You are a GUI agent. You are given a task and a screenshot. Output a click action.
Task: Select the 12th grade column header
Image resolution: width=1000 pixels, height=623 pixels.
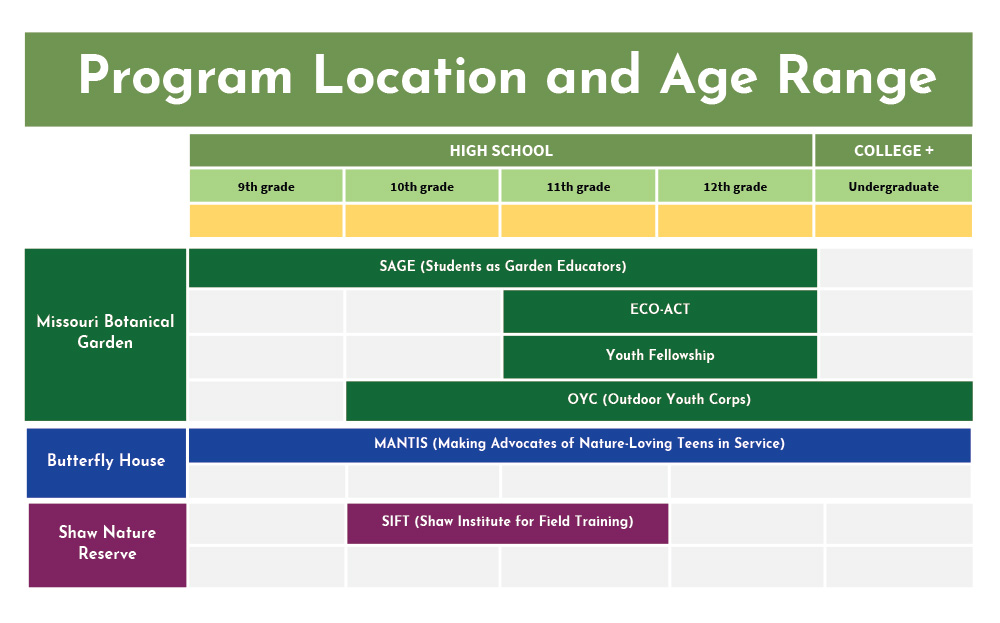click(x=735, y=186)
